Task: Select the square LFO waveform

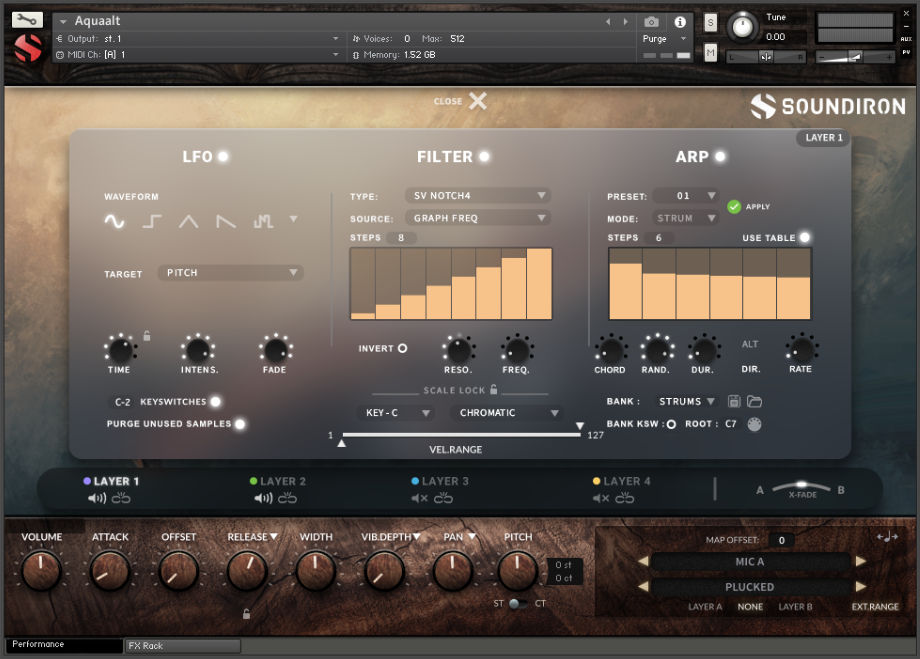Action: [152, 222]
